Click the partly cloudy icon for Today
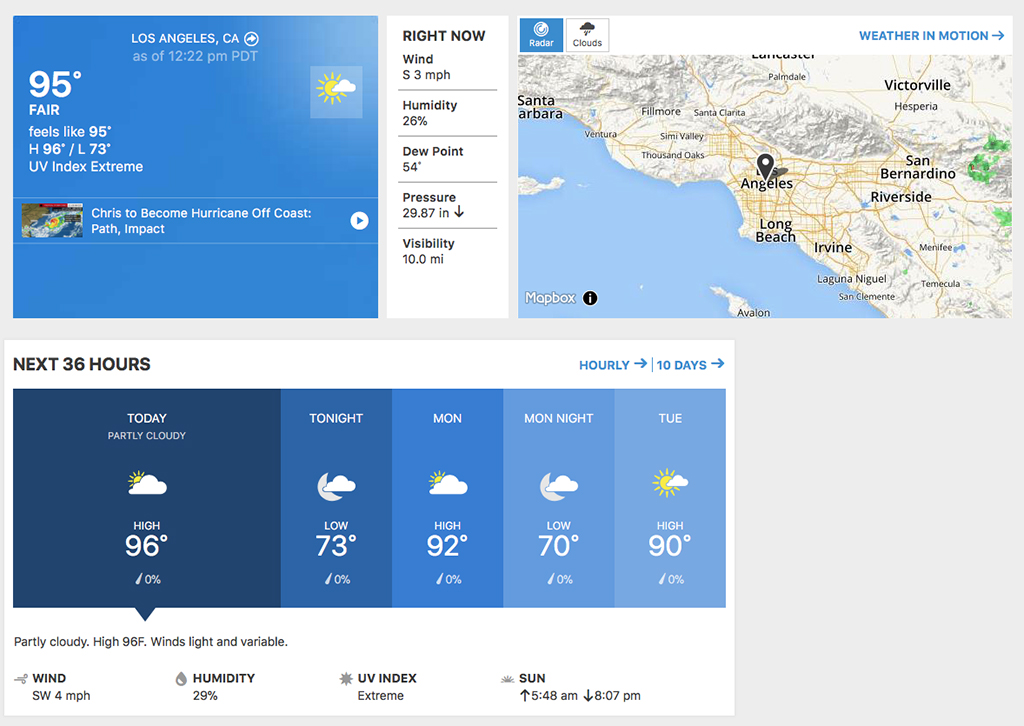This screenshot has width=1024, height=726. (146, 483)
